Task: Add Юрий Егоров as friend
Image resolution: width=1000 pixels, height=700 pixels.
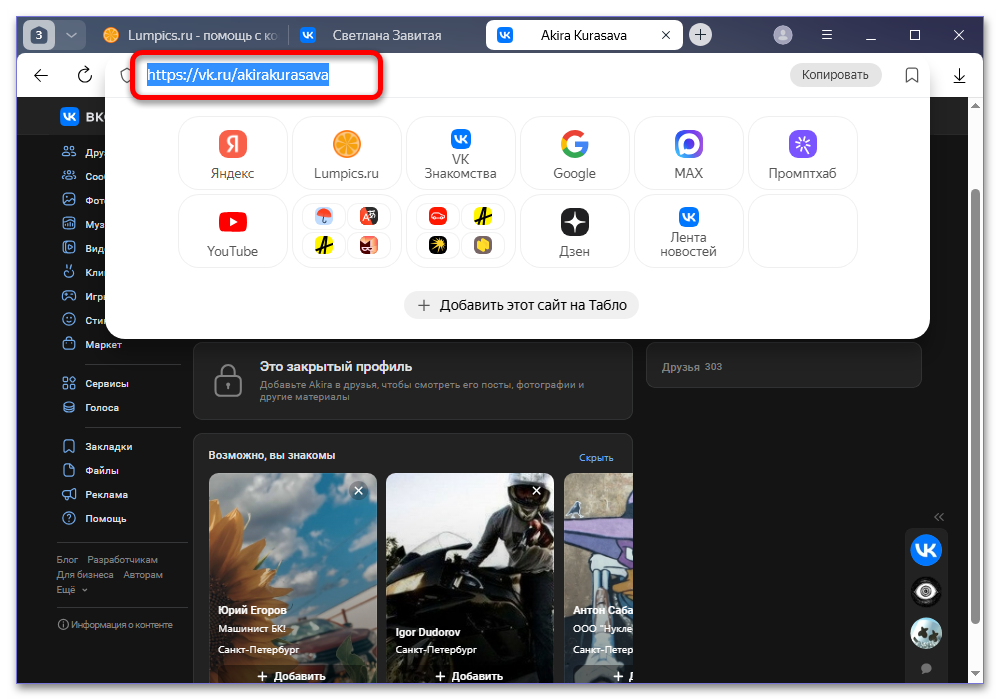Action: point(291,676)
